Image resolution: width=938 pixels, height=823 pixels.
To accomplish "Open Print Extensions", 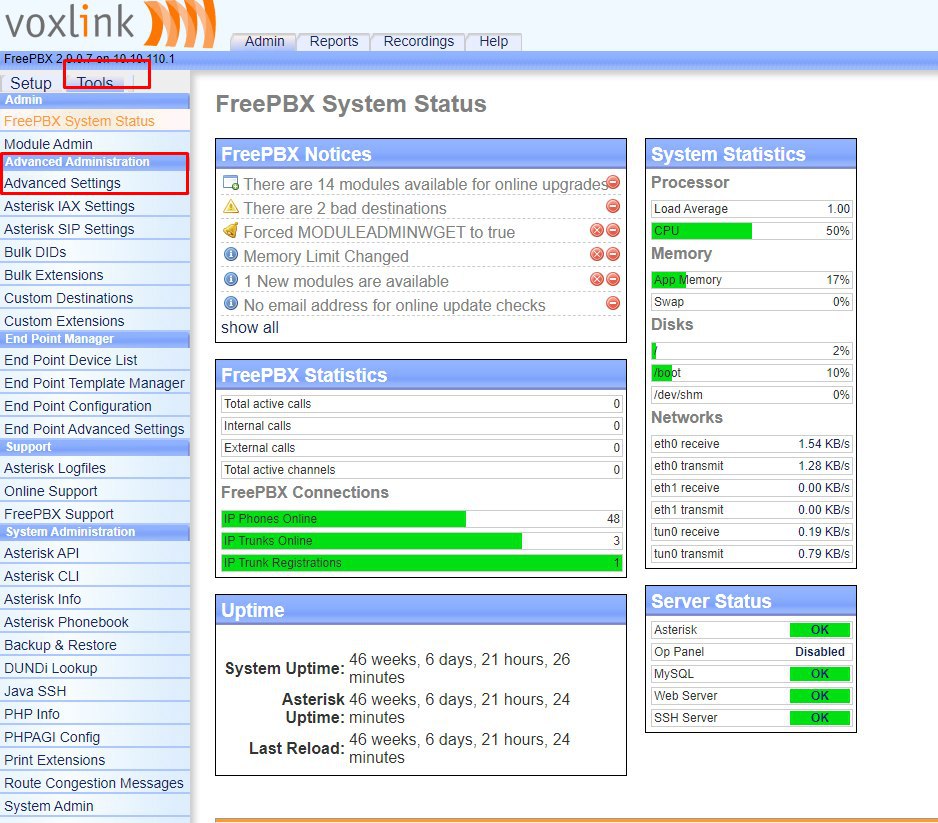I will pyautogui.click(x=95, y=760).
